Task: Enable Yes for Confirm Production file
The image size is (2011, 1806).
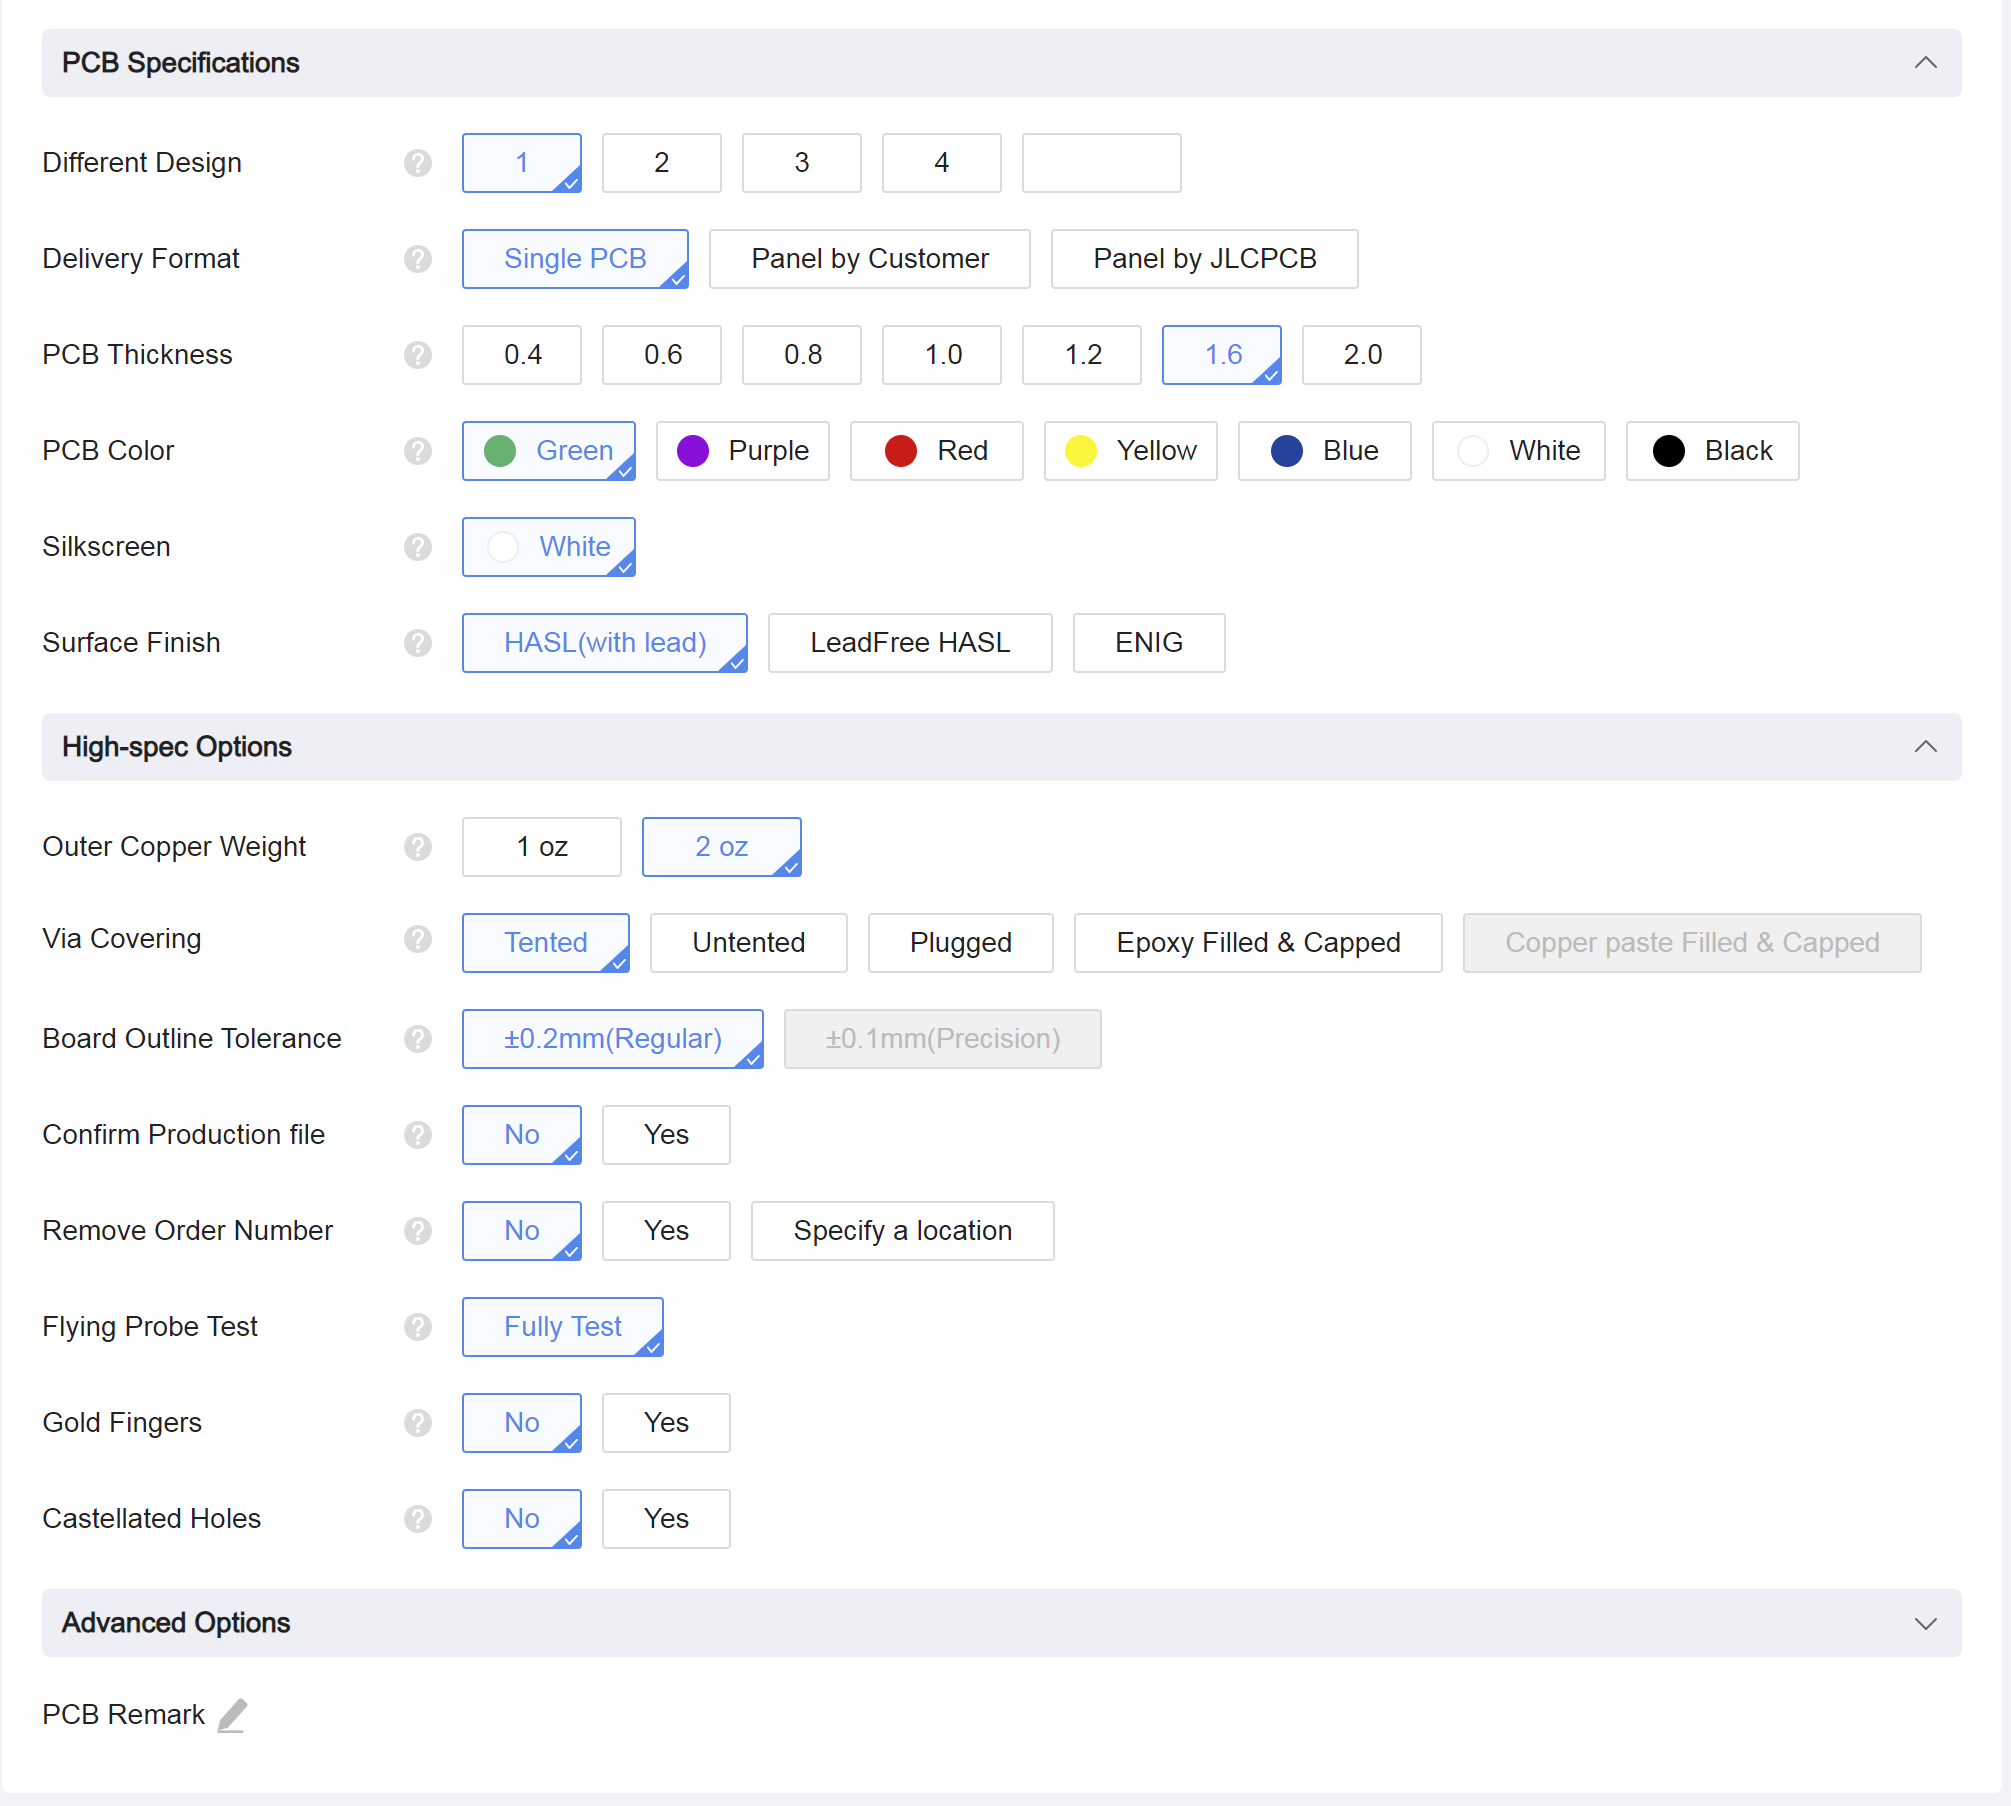Action: pyautogui.click(x=665, y=1135)
